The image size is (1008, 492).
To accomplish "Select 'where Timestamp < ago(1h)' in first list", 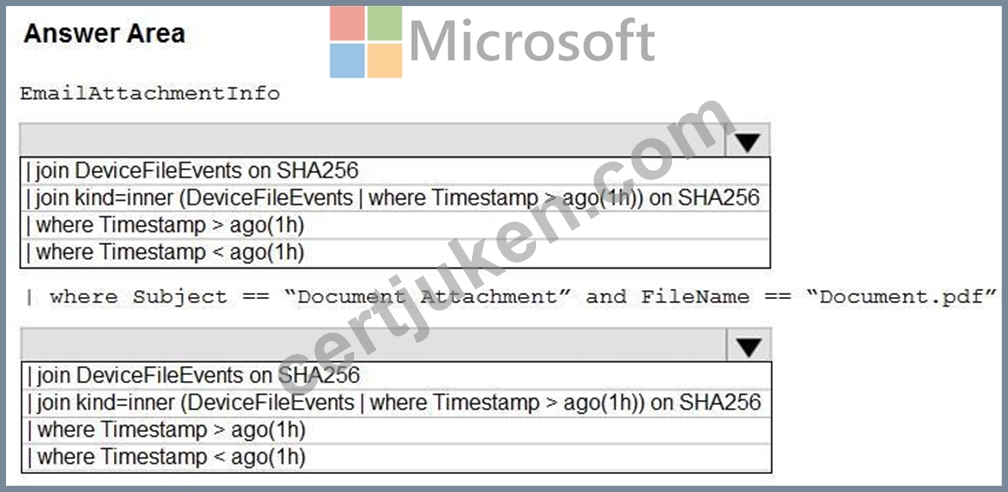I will [x=395, y=253].
